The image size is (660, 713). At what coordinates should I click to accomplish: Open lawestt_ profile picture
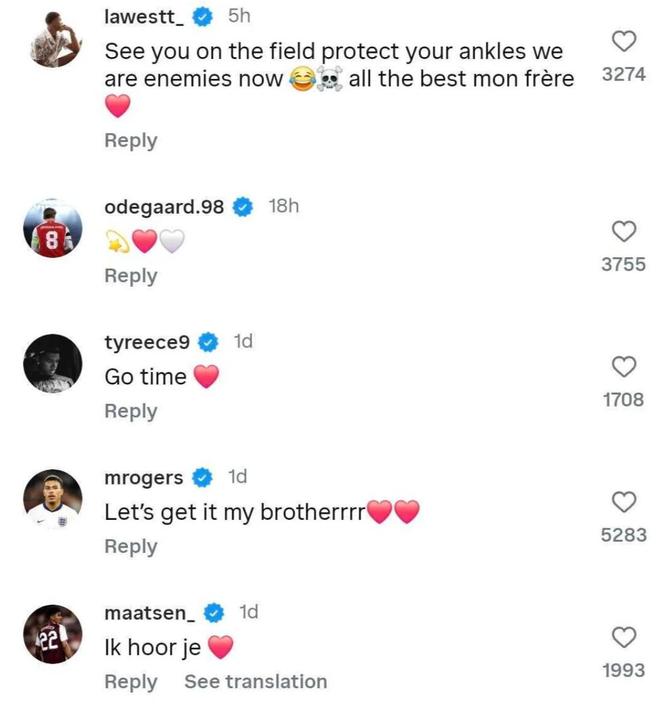(x=56, y=40)
